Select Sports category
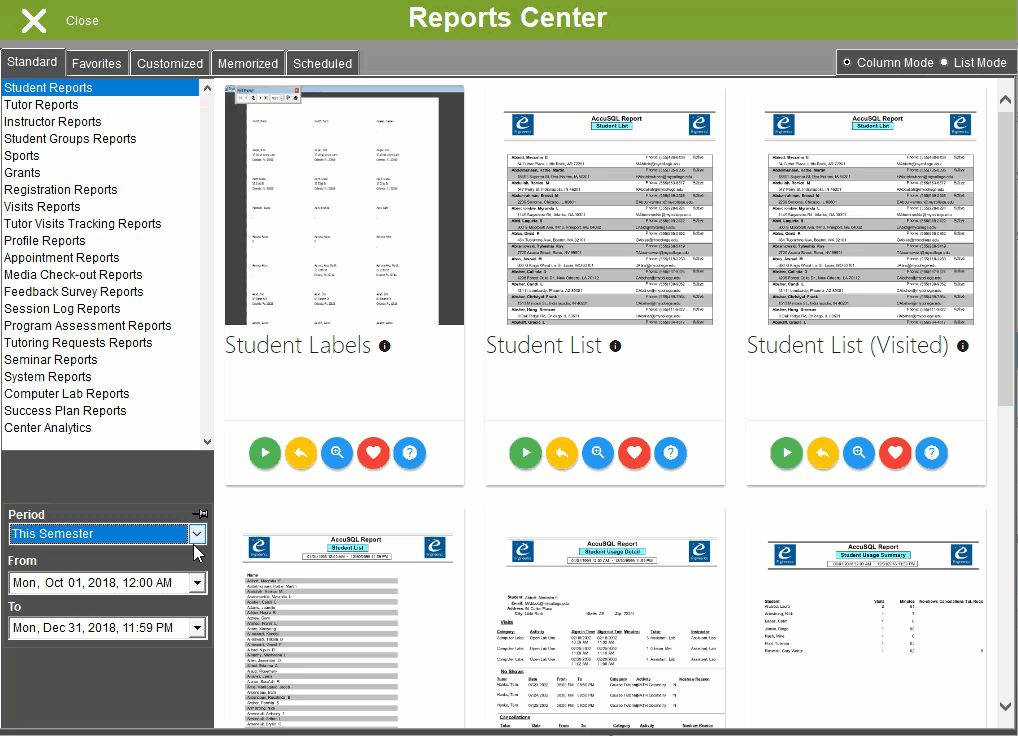Viewport: 1018px width, 736px height. 101,156
